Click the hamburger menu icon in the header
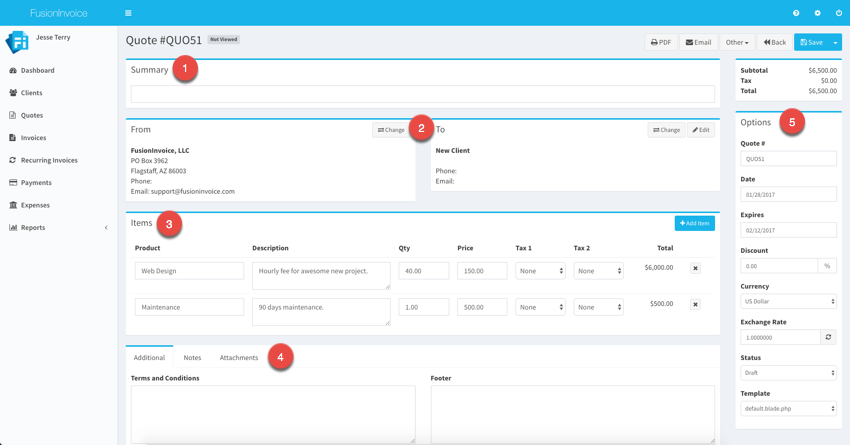 (x=128, y=13)
